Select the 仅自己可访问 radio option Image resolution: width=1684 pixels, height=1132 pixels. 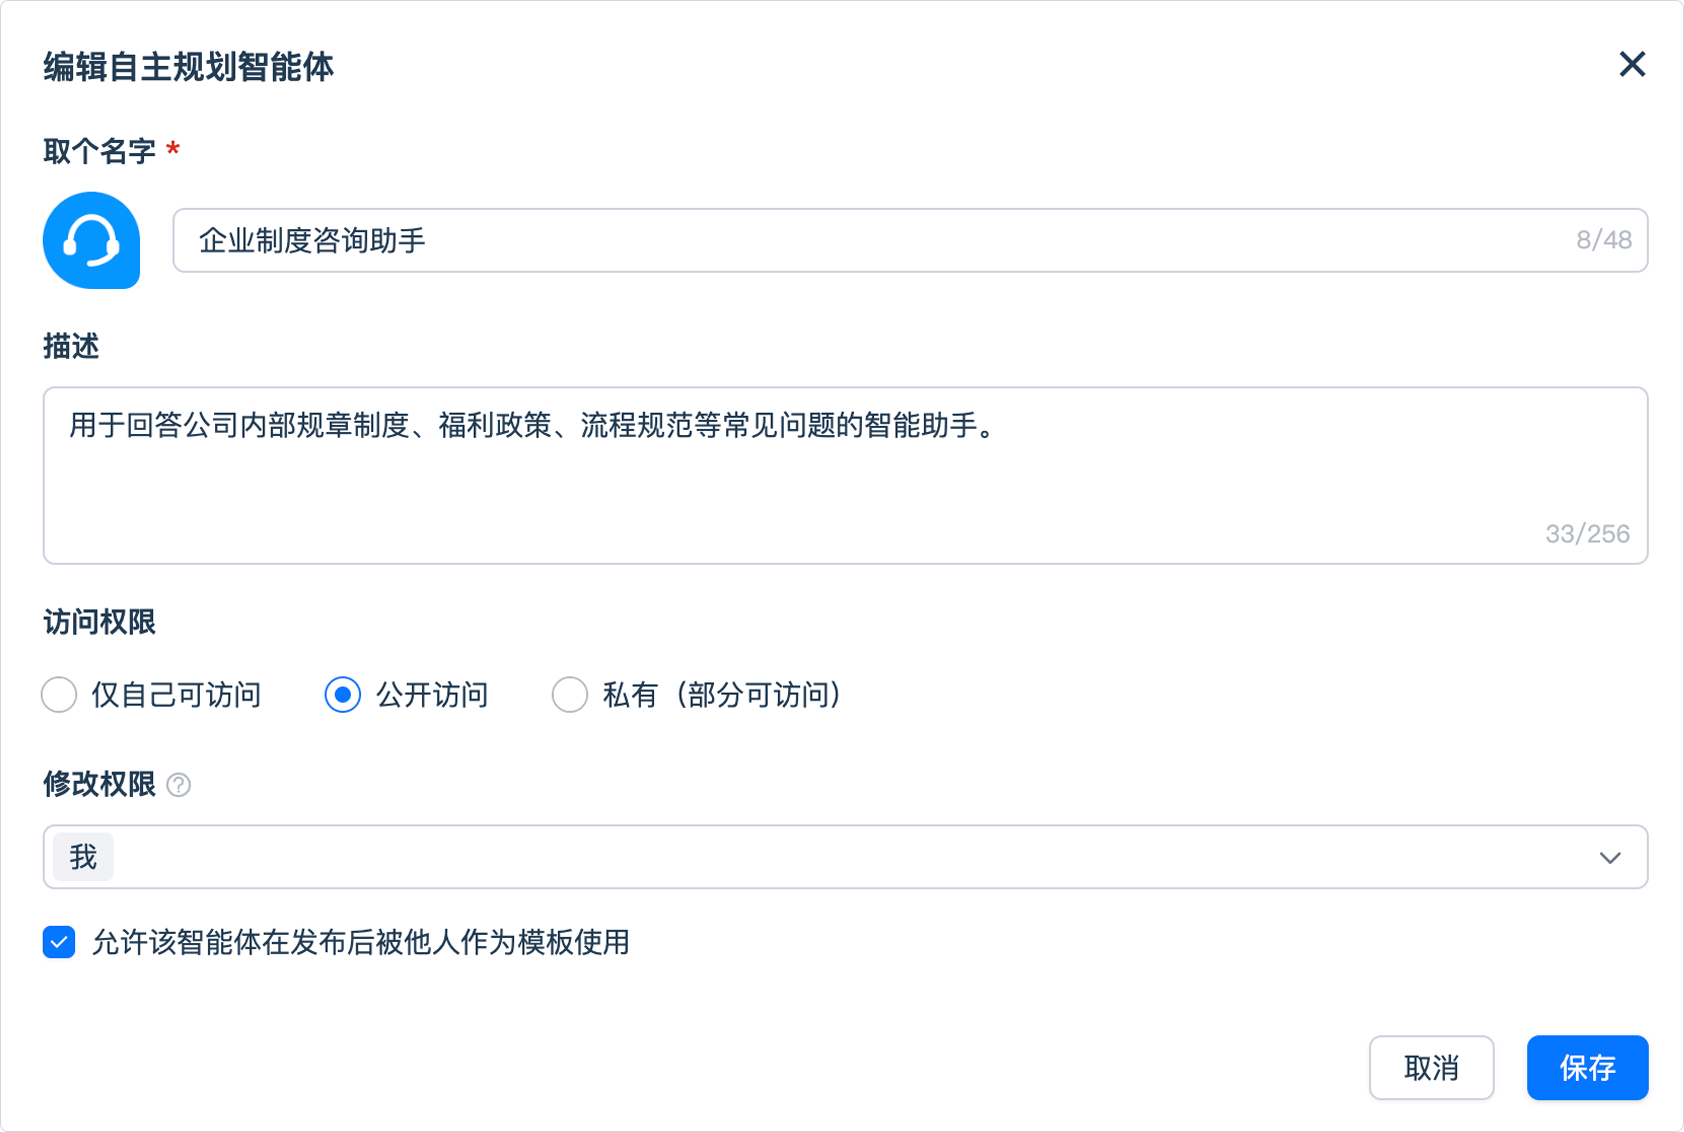60,695
